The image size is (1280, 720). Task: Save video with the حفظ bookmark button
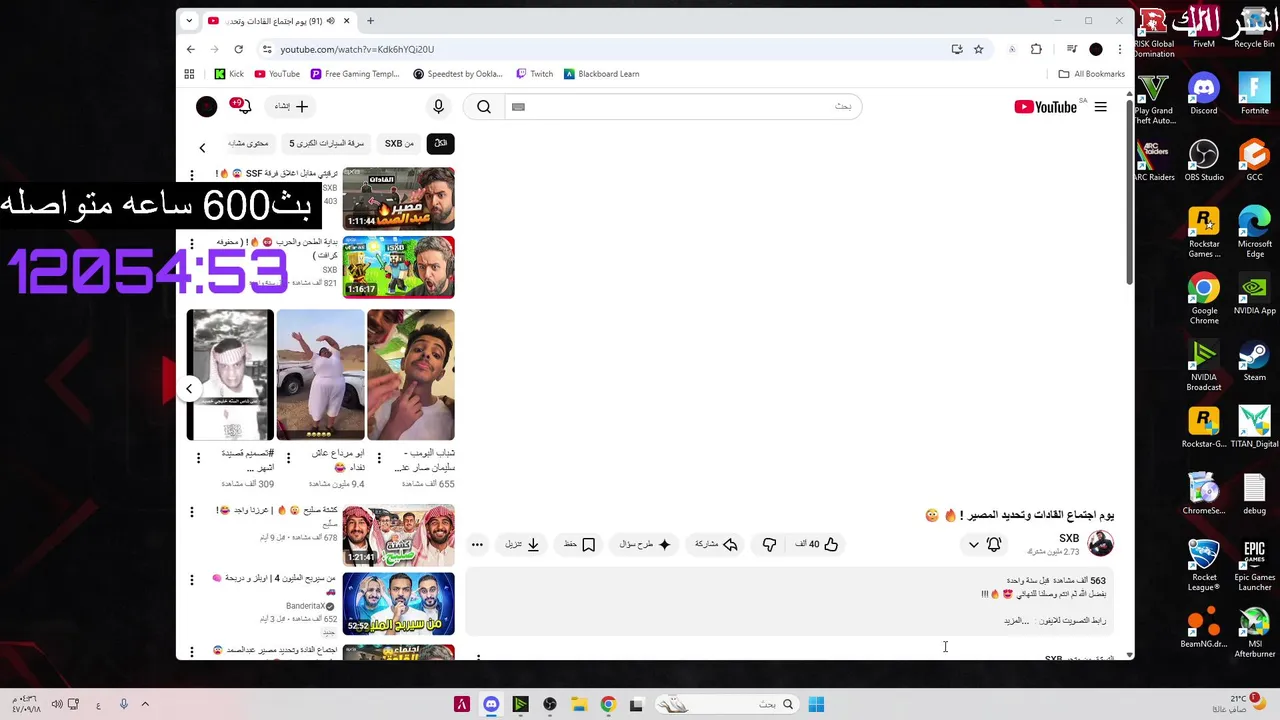[579, 544]
